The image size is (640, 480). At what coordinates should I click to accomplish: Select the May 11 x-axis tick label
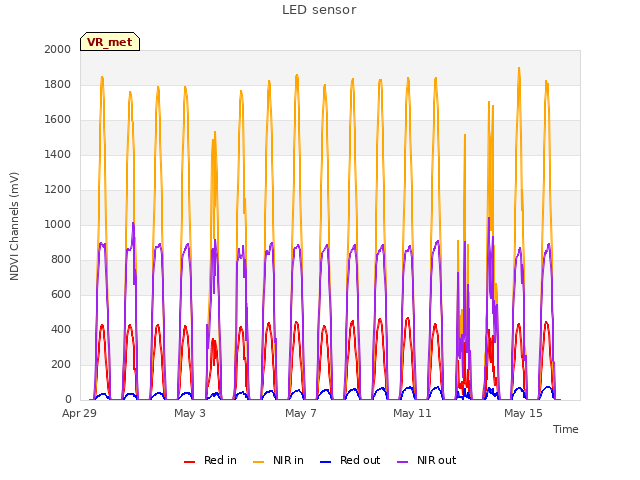[x=412, y=413]
